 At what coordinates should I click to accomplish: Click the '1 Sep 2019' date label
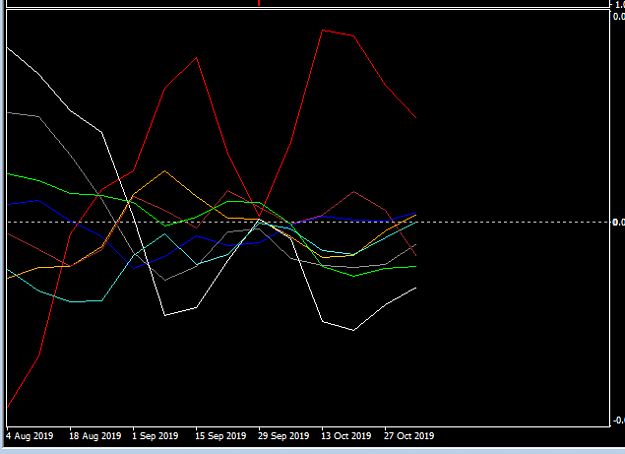pyautogui.click(x=155, y=436)
